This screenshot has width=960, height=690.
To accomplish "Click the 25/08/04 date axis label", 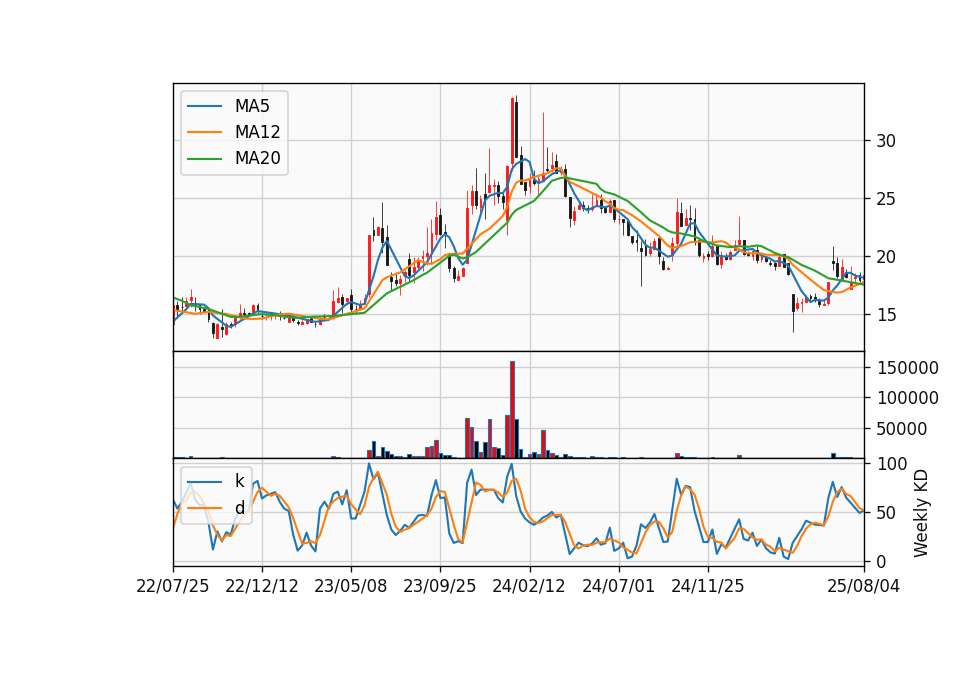I will (x=864, y=586).
